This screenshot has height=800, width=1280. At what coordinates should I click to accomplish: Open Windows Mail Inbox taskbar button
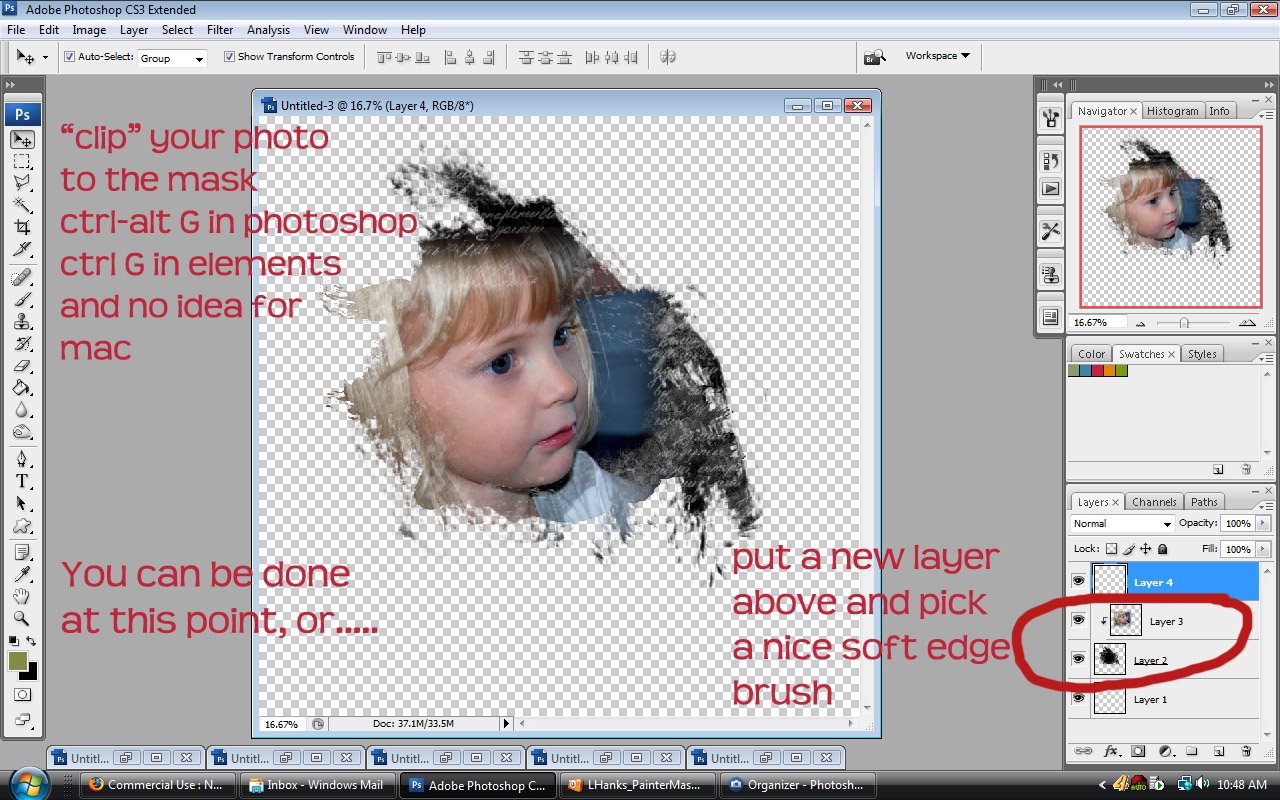tap(317, 785)
